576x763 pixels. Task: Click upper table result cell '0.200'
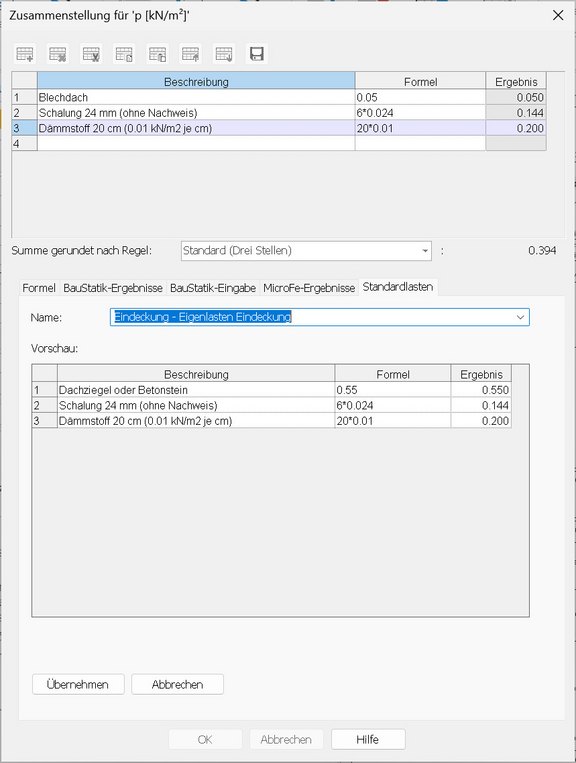point(516,128)
